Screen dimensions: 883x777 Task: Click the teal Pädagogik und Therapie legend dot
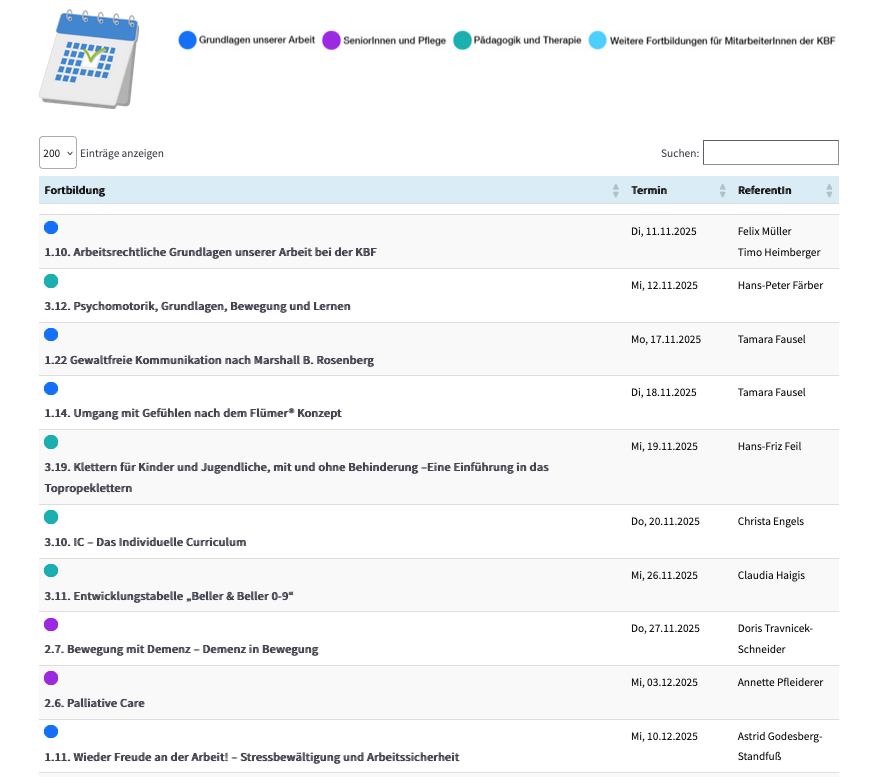(462, 40)
